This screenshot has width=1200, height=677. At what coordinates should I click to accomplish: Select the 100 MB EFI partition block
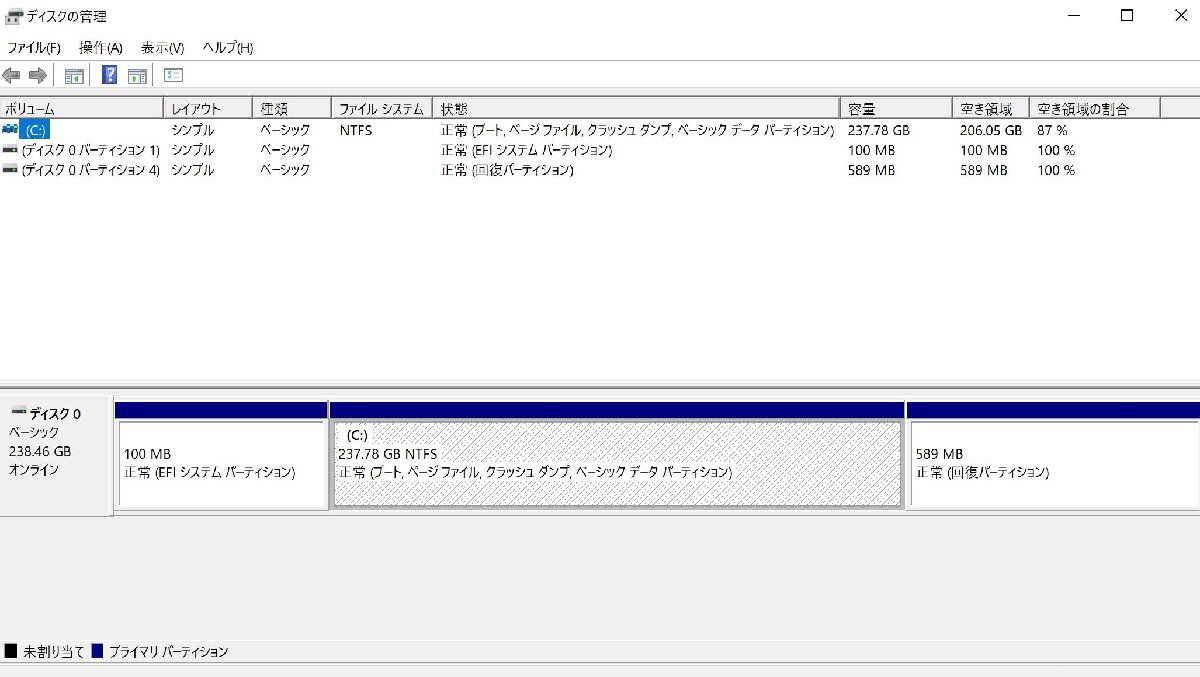[x=222, y=465]
